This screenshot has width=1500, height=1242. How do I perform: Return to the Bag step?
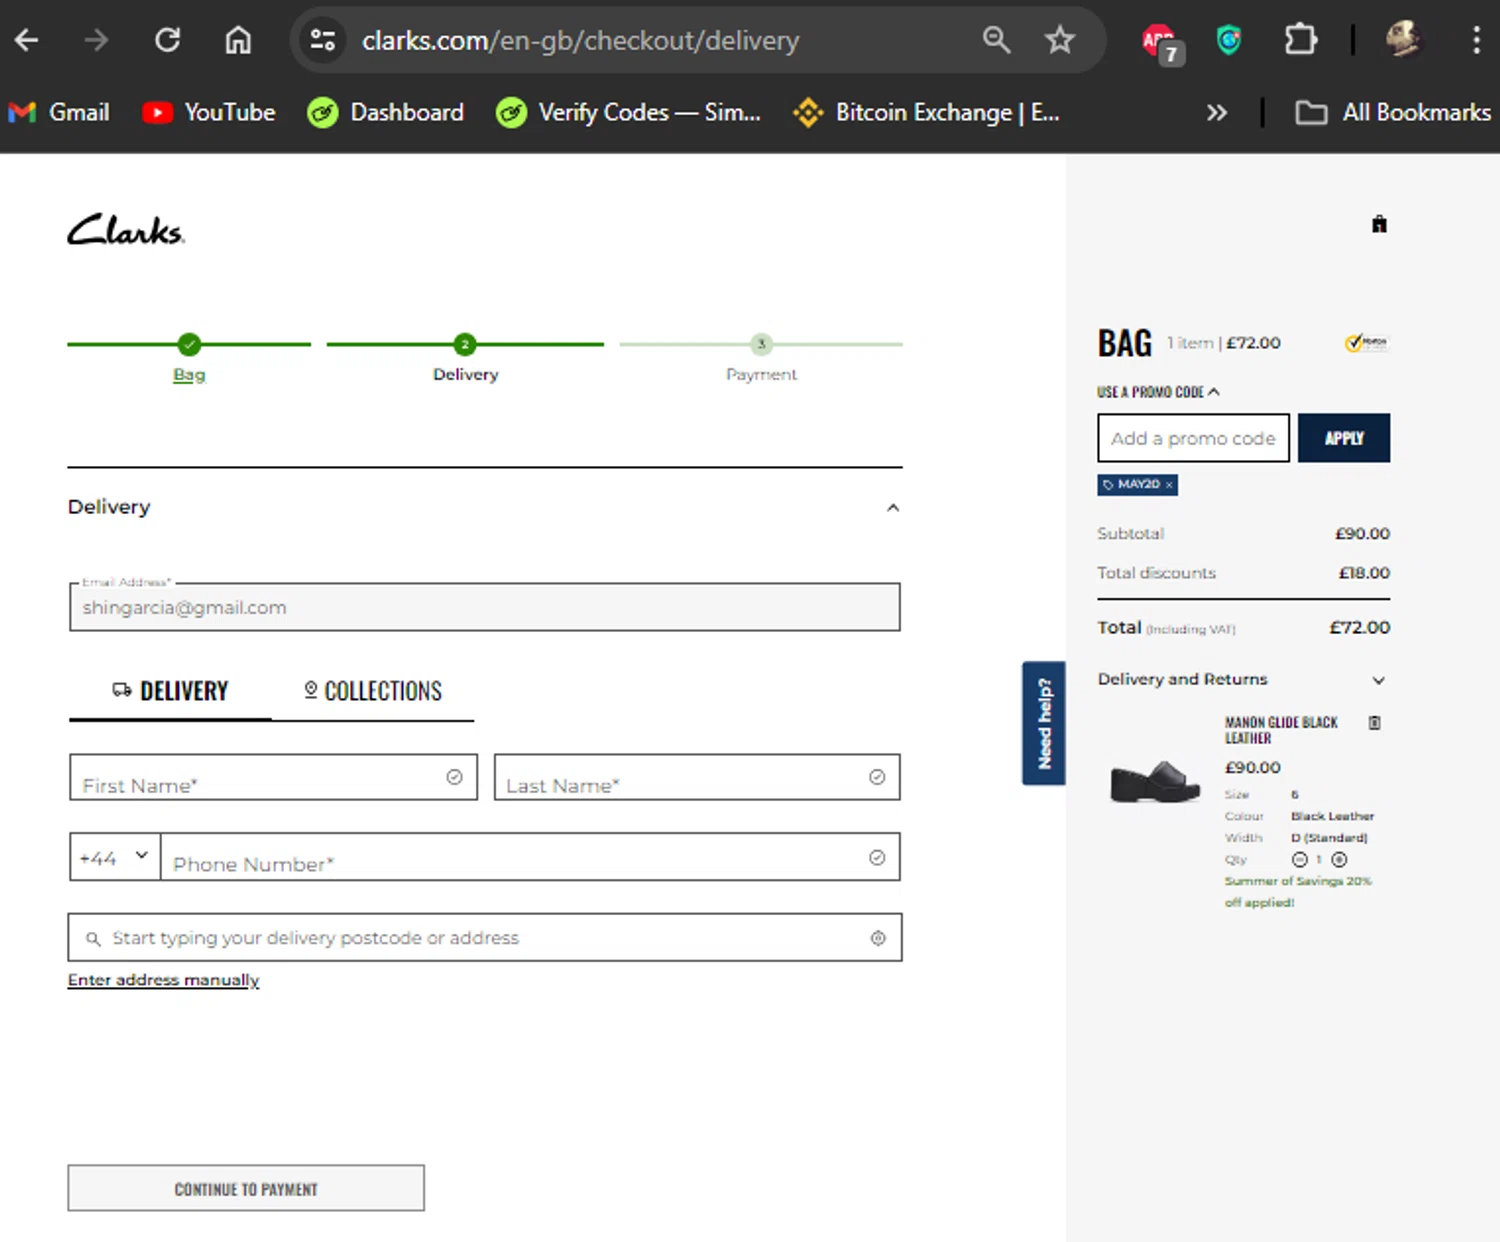tap(189, 374)
